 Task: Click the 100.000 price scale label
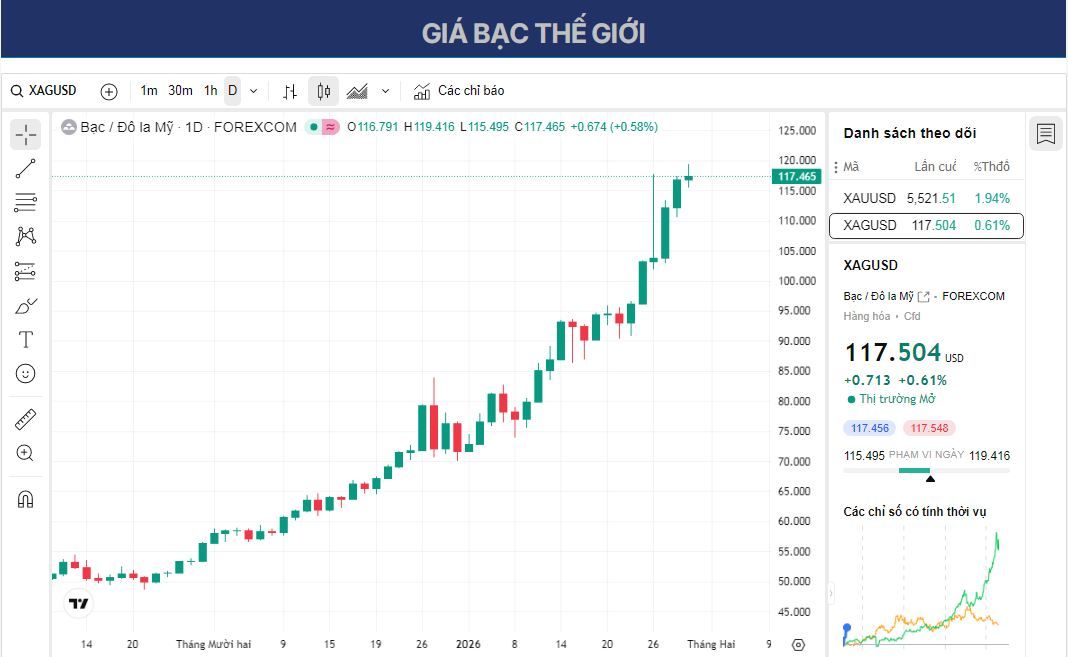pyautogui.click(x=797, y=281)
